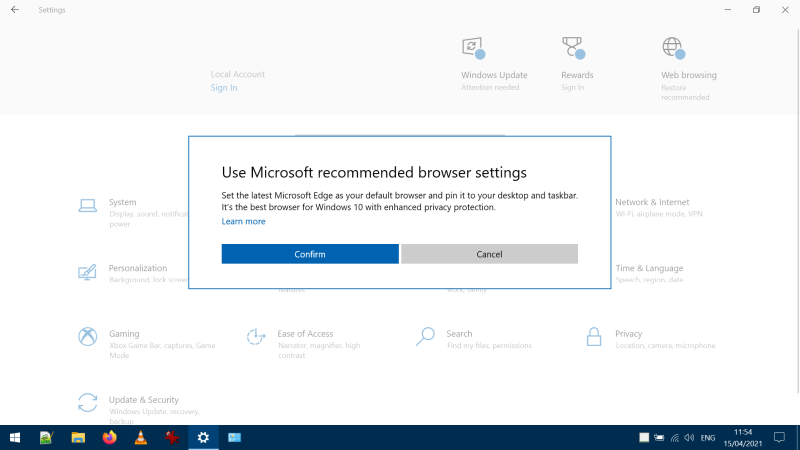
Task: Click the ENG language indicator in tray
Action: point(707,438)
